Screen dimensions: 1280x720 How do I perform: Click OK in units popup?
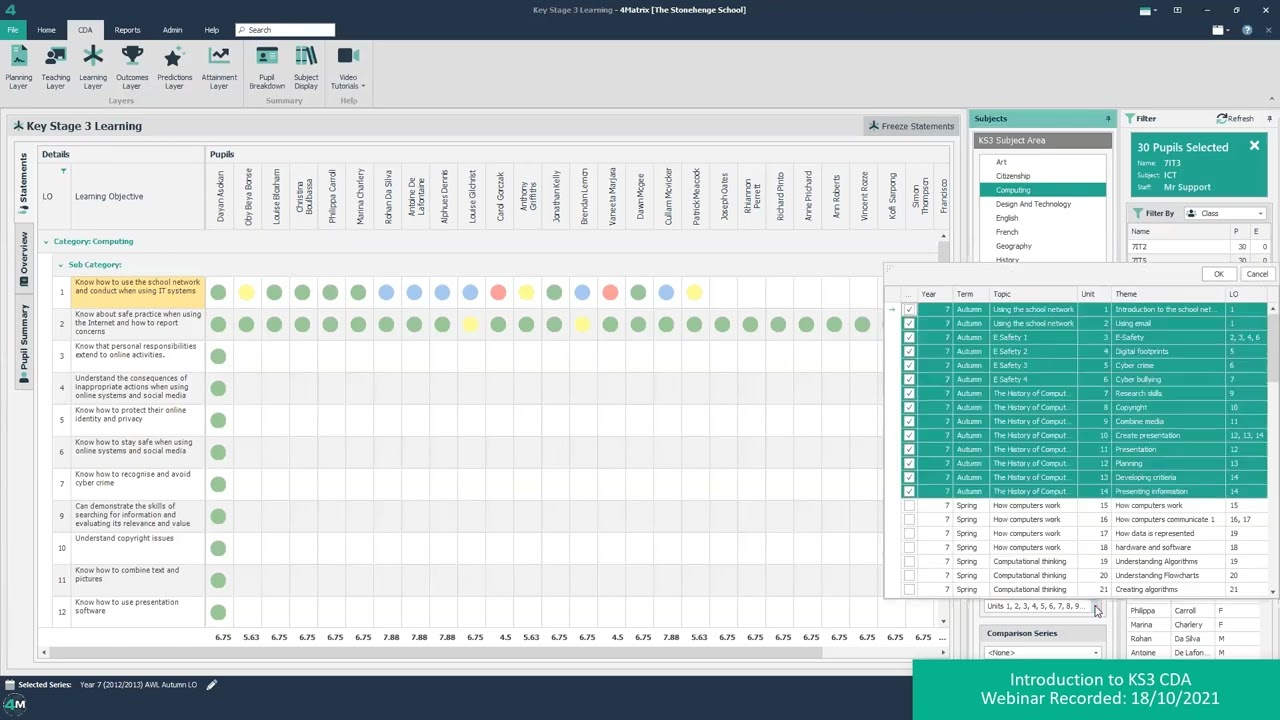click(x=1218, y=274)
